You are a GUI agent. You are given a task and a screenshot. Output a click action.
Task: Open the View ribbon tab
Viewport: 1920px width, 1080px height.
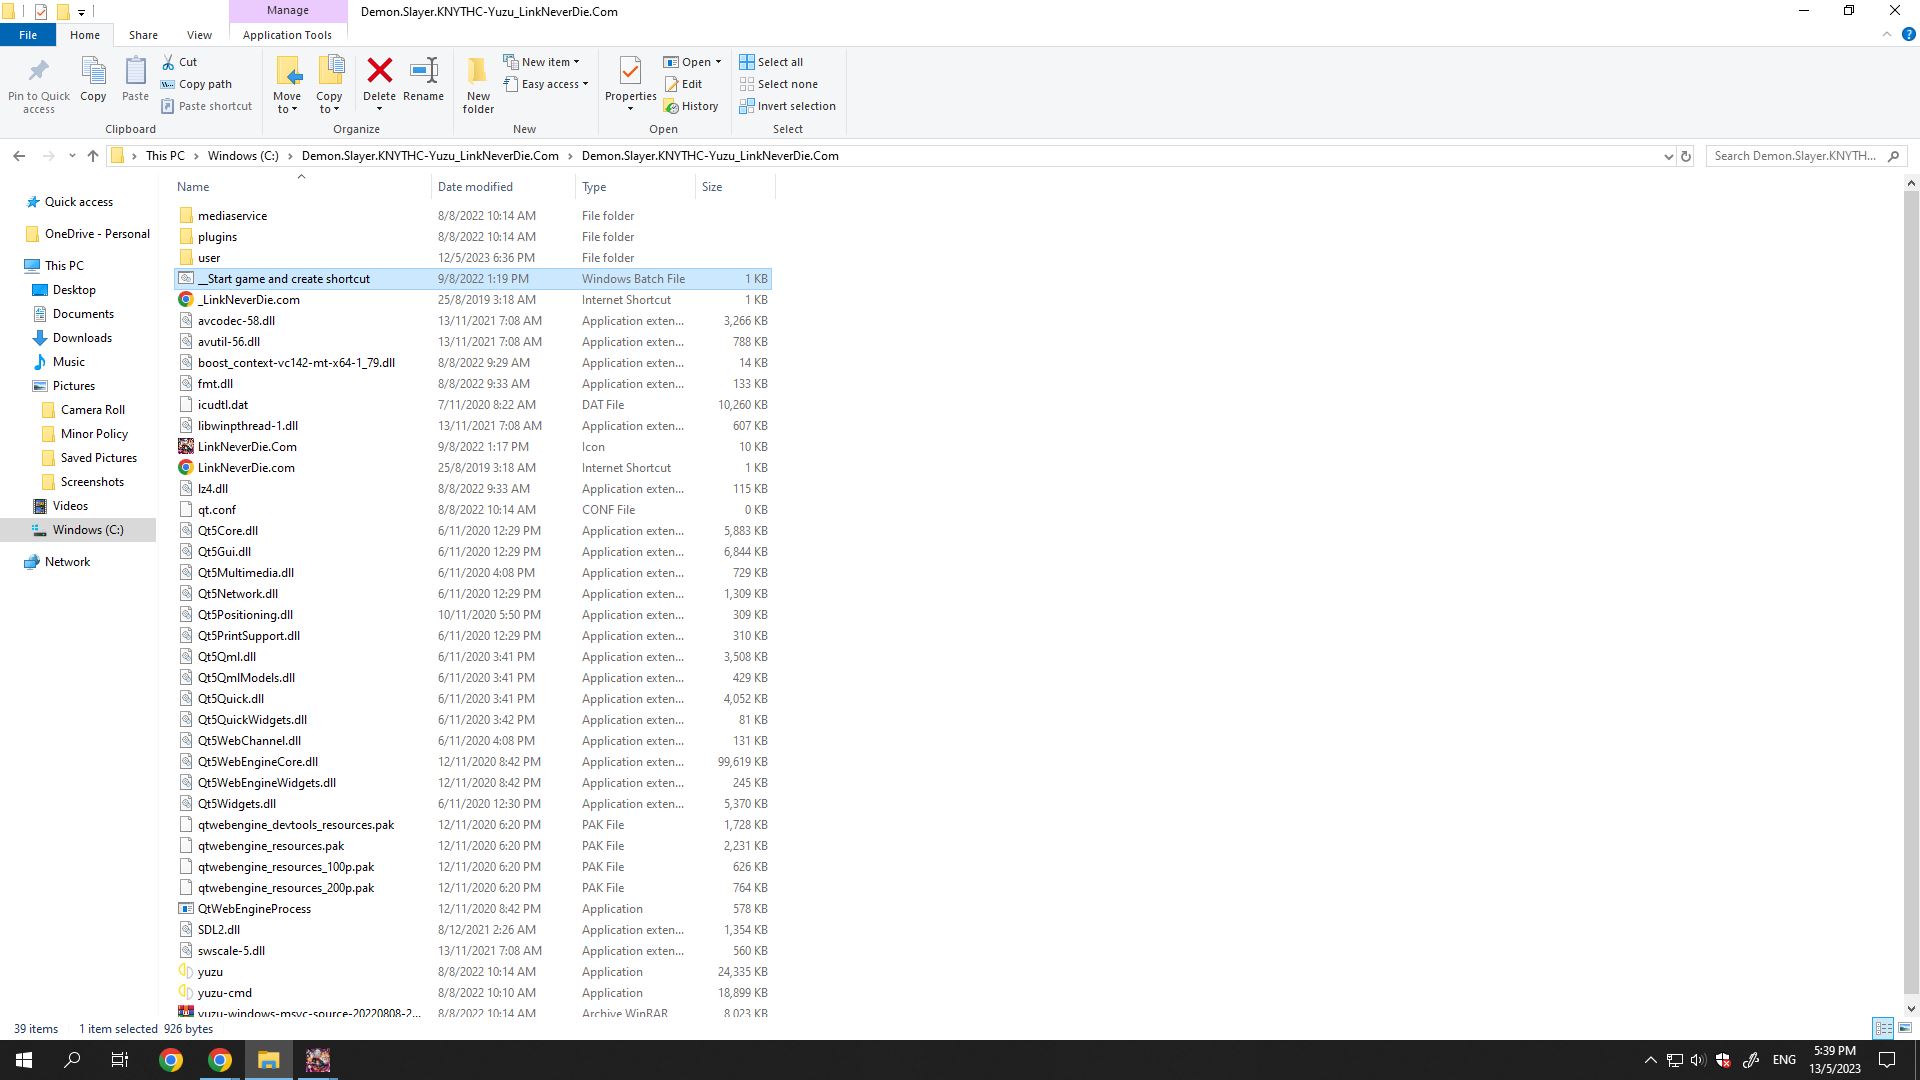(199, 35)
